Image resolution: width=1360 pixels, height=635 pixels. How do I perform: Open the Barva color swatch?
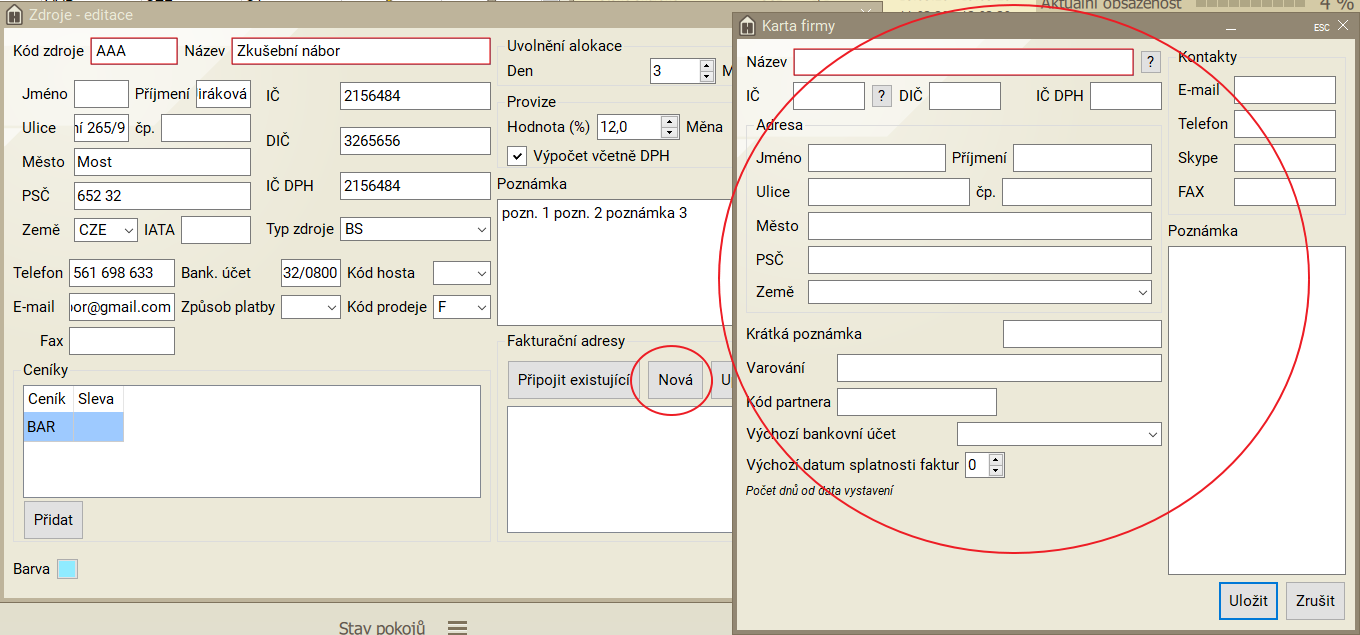pyautogui.click(x=67, y=569)
